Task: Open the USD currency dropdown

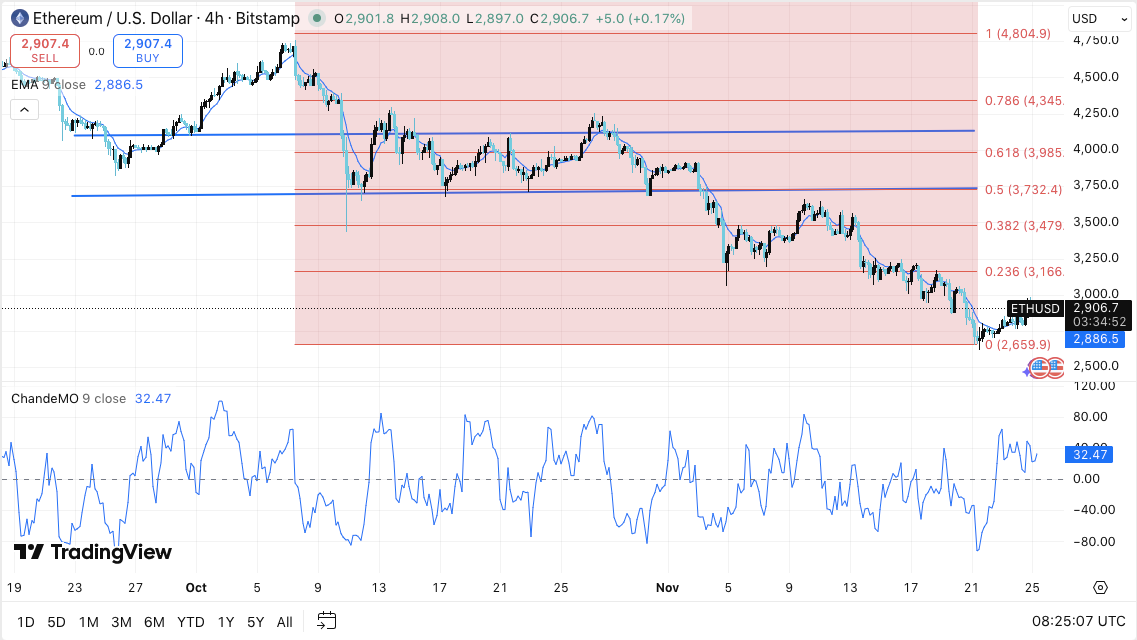Action: pos(1097,18)
